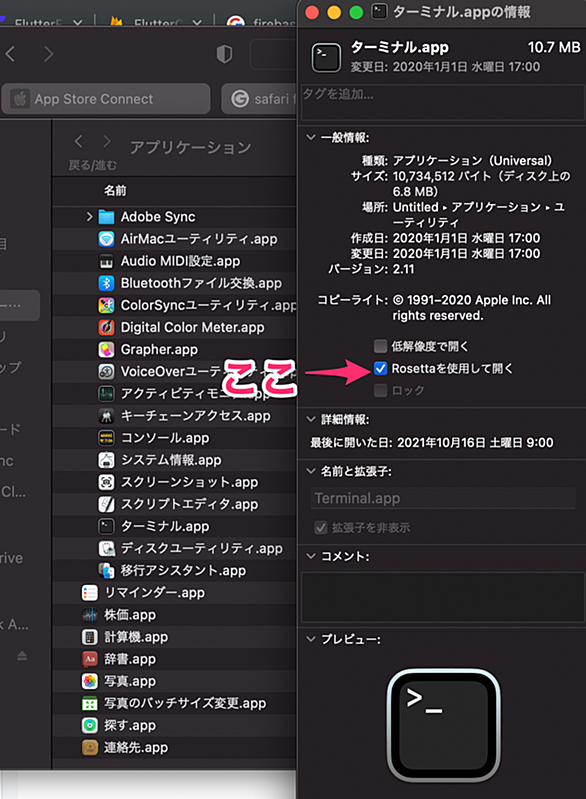Screen dimensions: 586x799
Task: Expand the Adobe Sync folder disclosure arrow
Action: [x=90, y=217]
